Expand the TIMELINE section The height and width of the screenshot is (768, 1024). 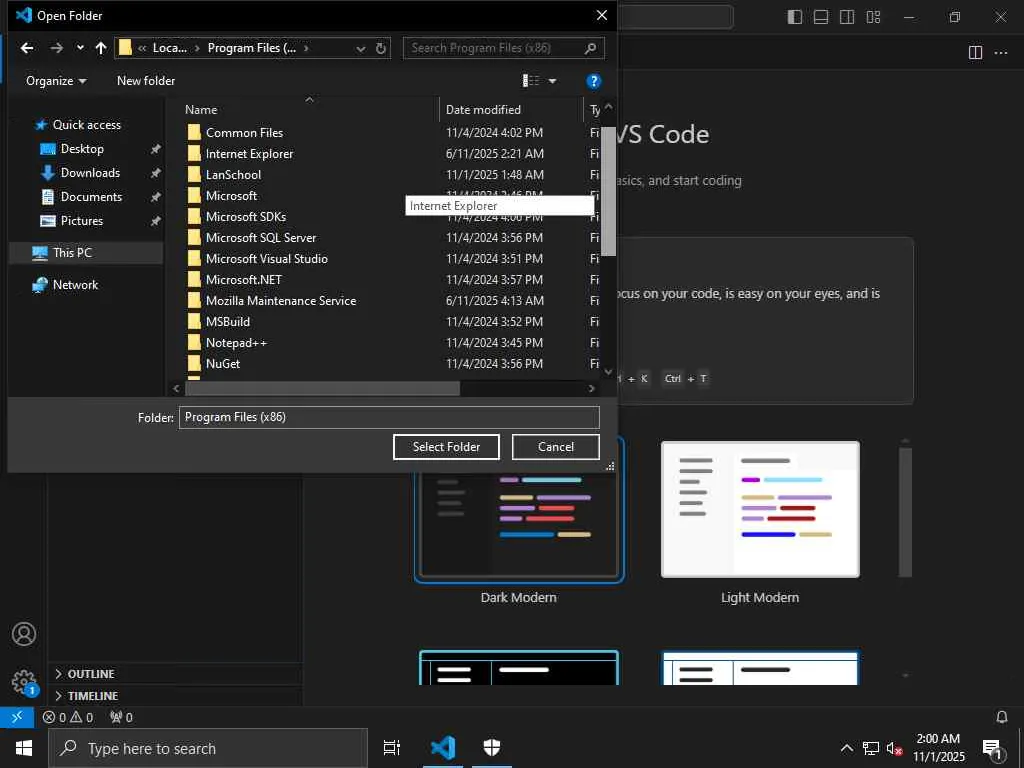[x=175, y=696]
